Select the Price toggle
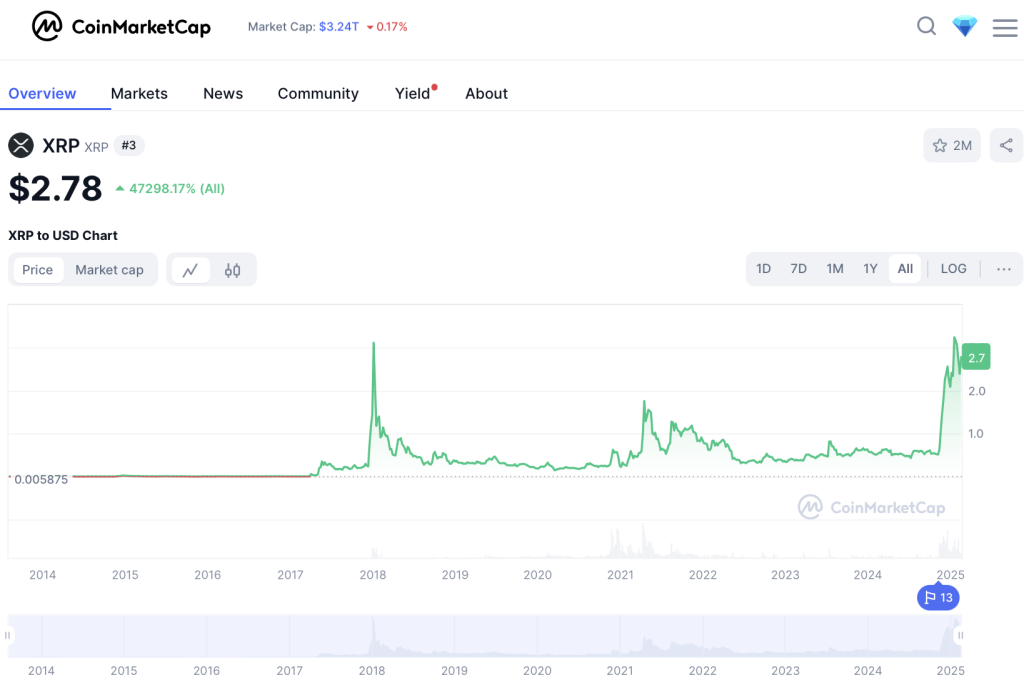The height and width of the screenshot is (683, 1024). coord(38,270)
